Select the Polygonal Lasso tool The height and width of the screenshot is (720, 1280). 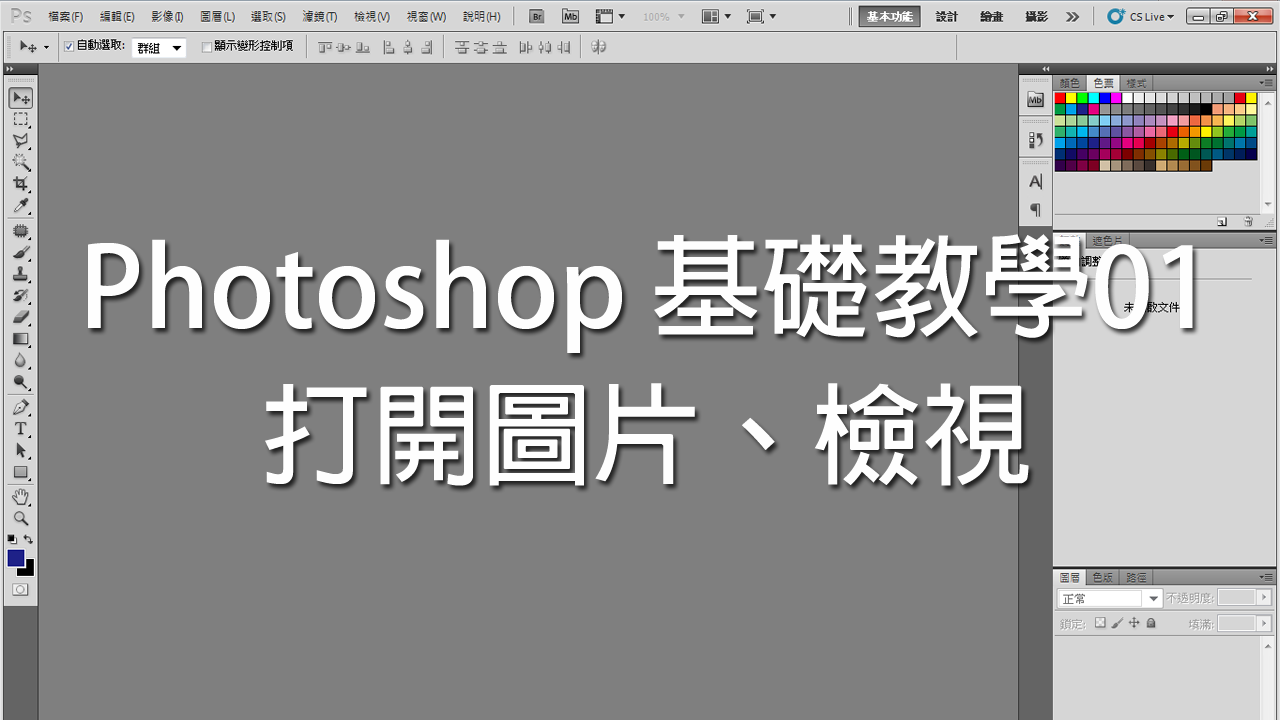pyautogui.click(x=21, y=141)
